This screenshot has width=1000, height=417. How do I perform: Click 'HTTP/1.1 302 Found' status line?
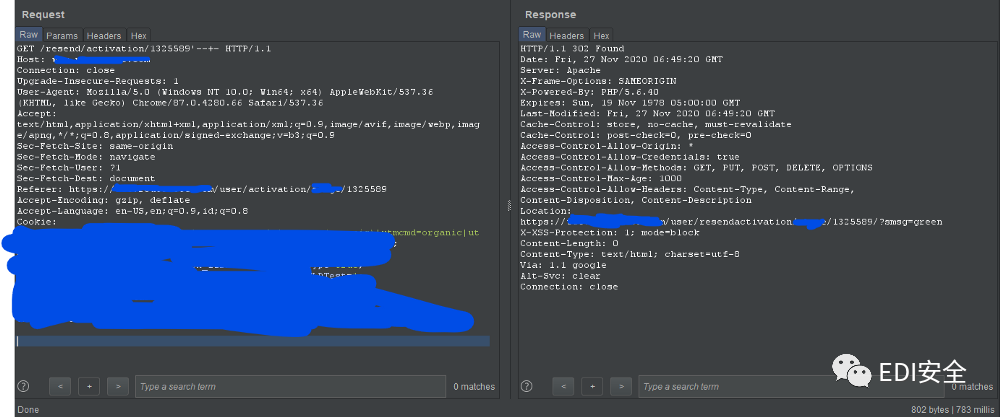572,48
